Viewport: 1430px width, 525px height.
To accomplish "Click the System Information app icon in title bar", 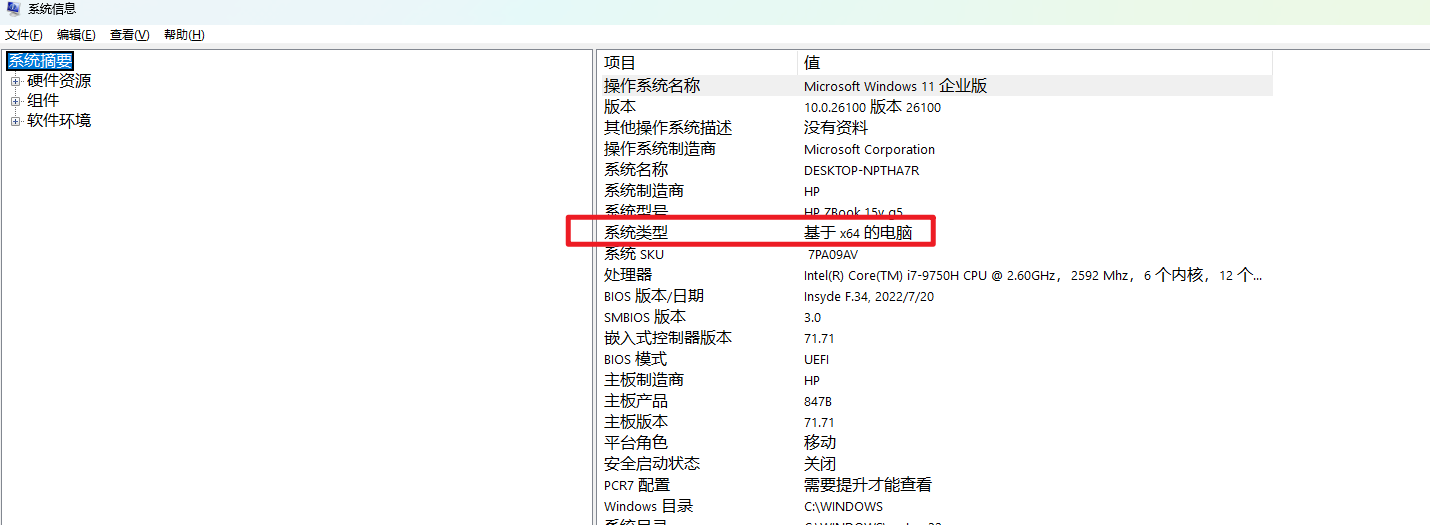I will coord(14,9).
